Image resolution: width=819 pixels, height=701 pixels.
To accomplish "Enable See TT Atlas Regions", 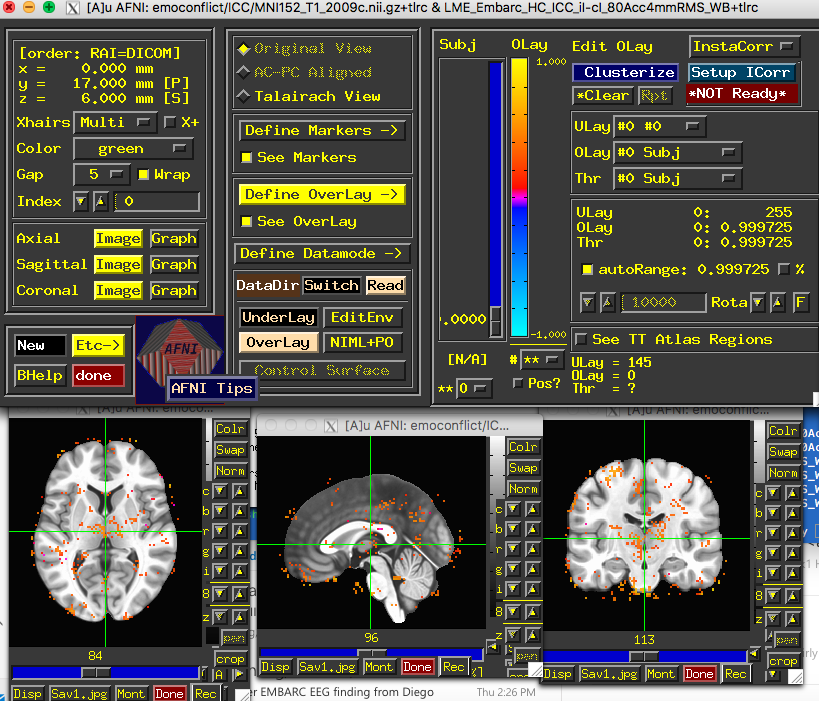I will click(x=580, y=340).
